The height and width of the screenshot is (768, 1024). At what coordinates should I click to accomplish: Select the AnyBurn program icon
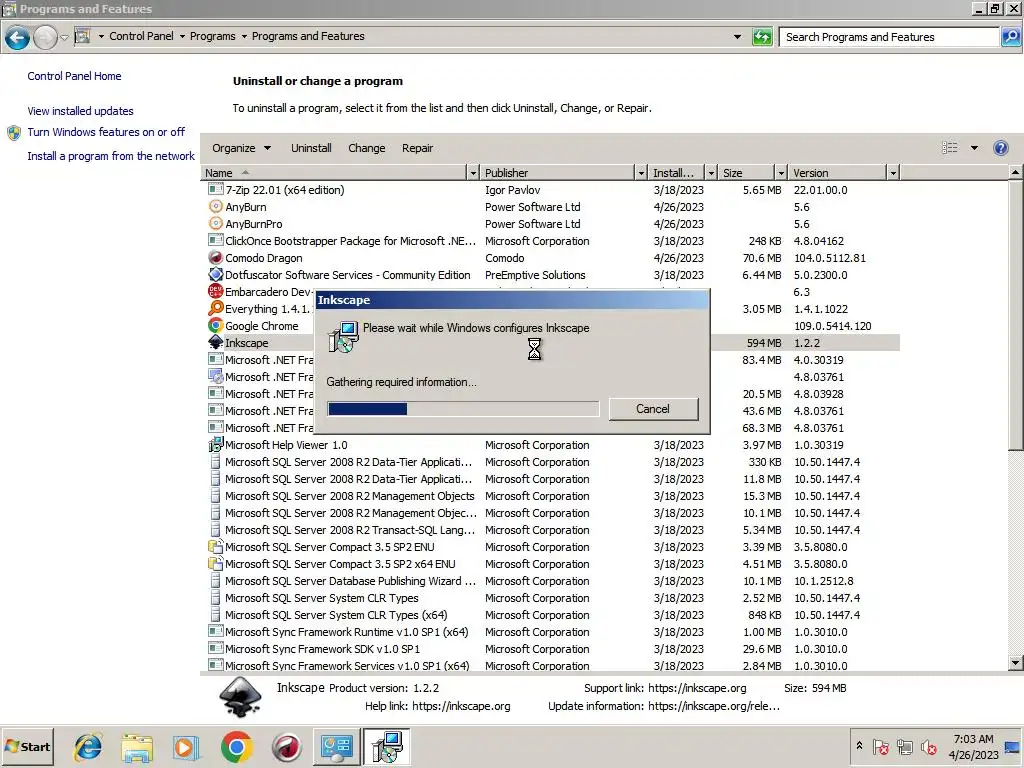coord(216,206)
